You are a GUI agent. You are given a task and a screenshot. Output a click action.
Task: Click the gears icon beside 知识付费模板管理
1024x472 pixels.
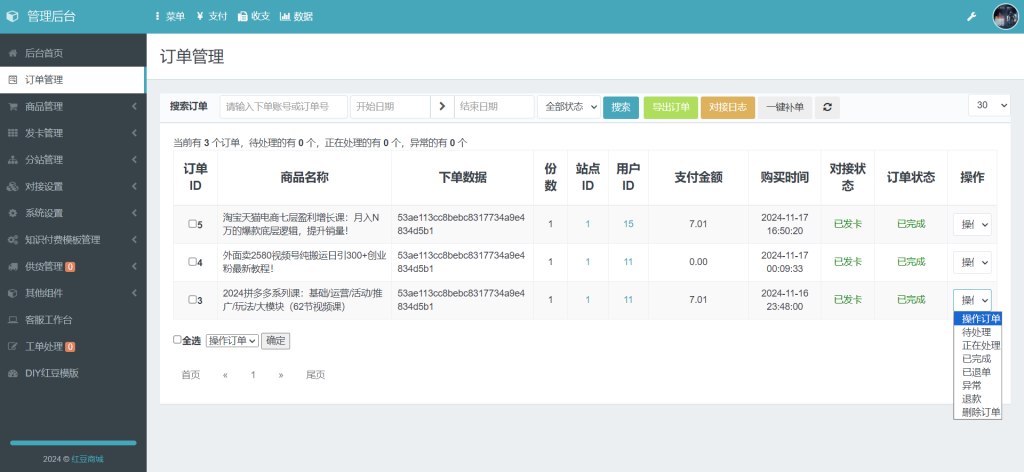click(12, 240)
